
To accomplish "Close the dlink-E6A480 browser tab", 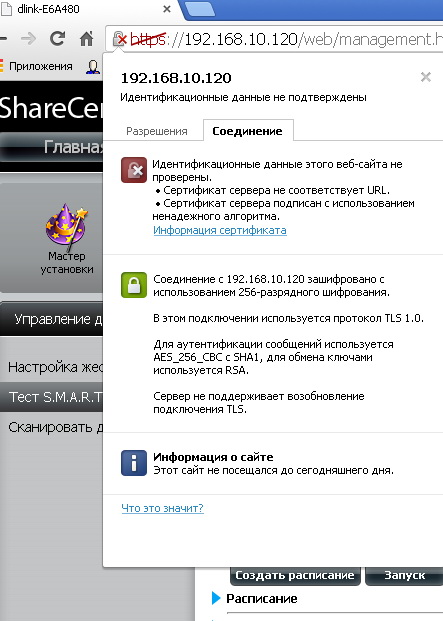I will click(x=167, y=9).
